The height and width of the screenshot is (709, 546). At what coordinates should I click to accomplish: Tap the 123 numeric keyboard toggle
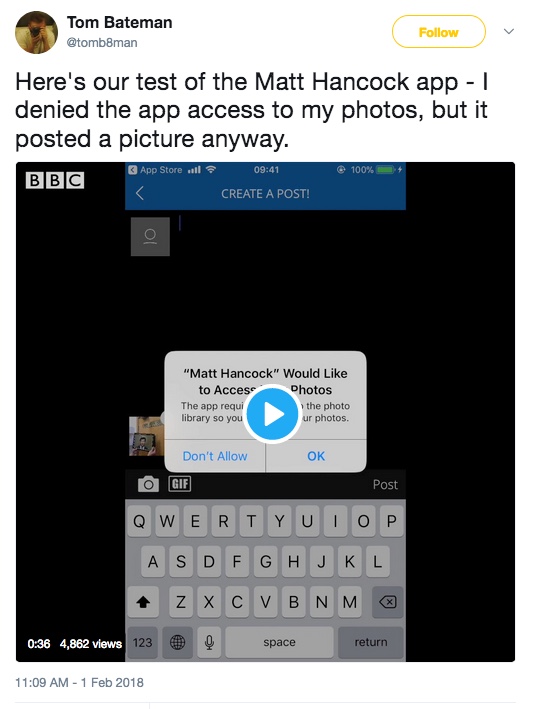142,642
